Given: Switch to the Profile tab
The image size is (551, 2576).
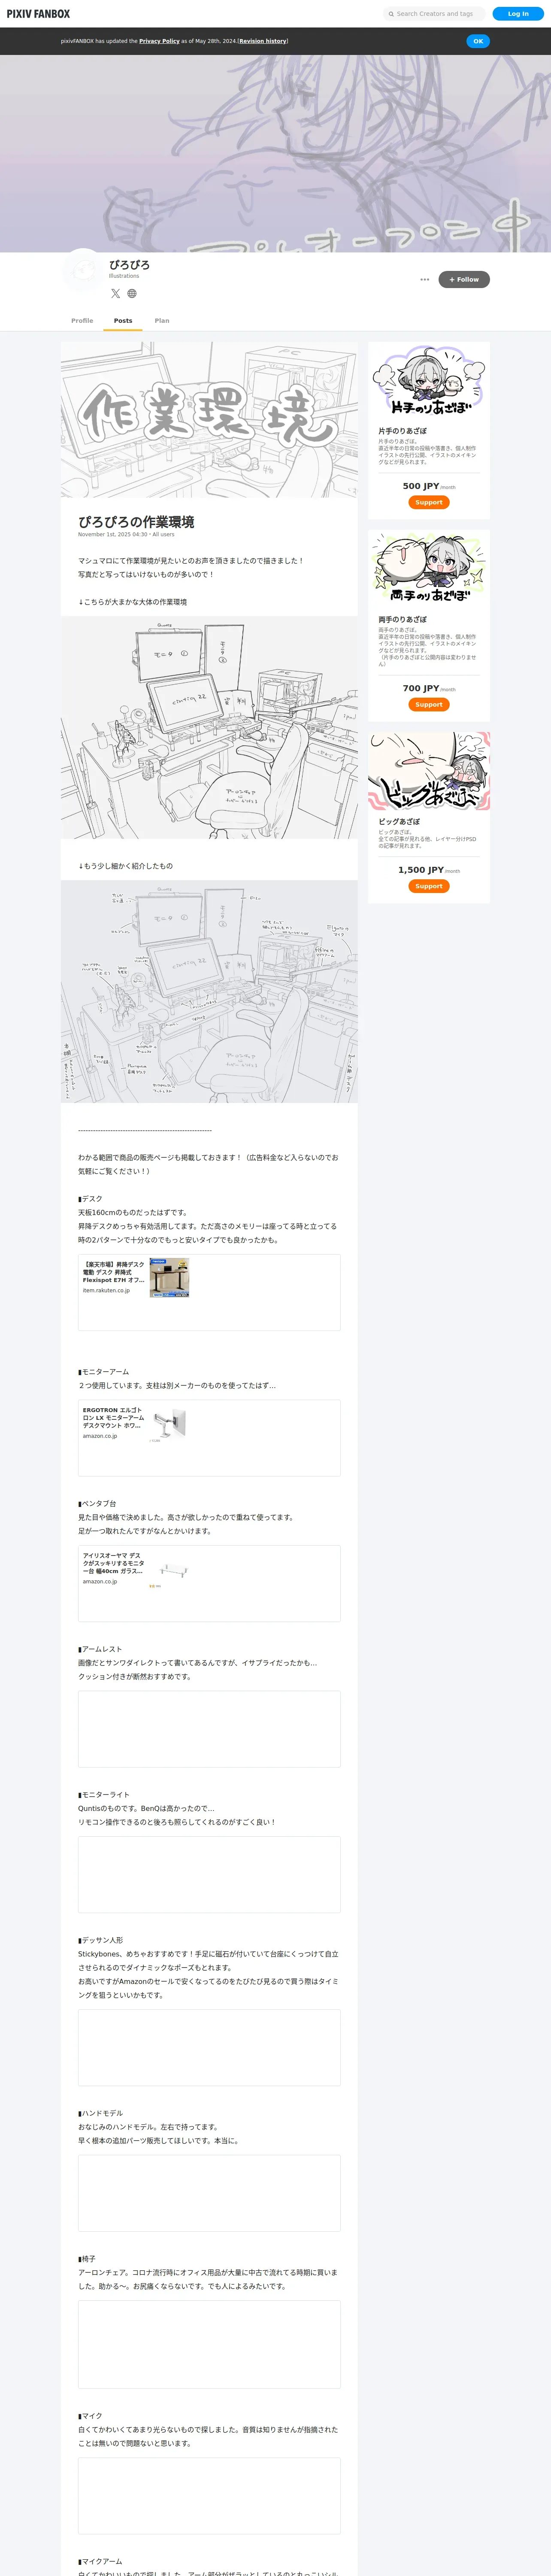Looking at the screenshot, I should [82, 321].
